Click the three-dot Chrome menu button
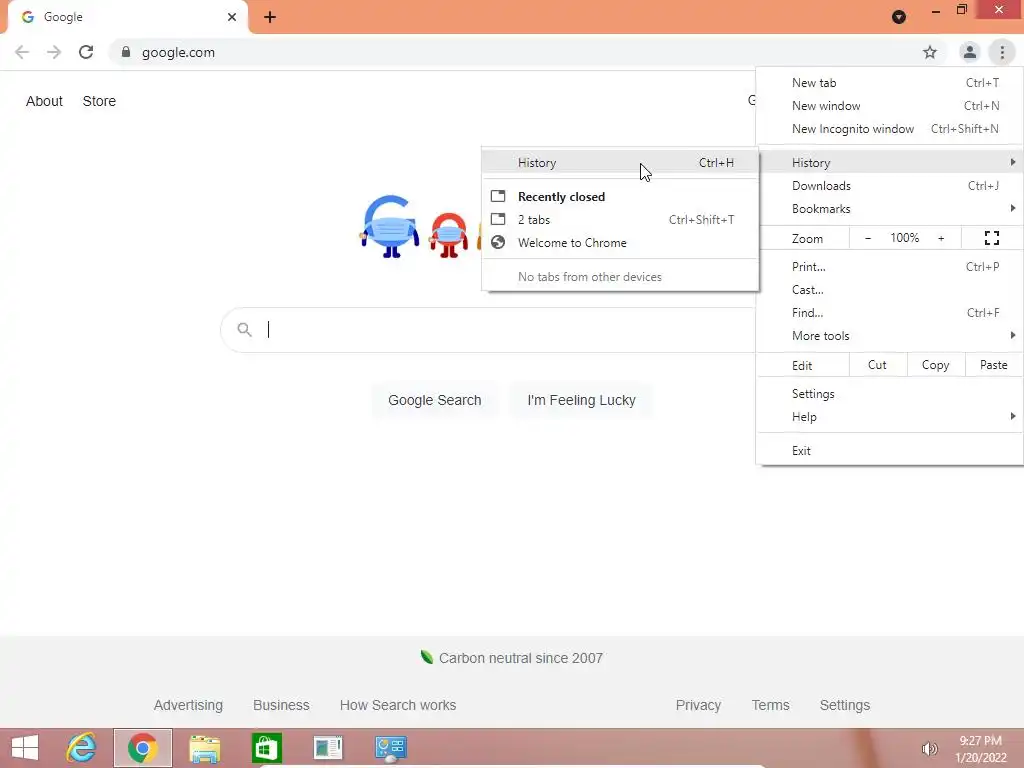The width and height of the screenshot is (1024, 768). pos(1002,52)
